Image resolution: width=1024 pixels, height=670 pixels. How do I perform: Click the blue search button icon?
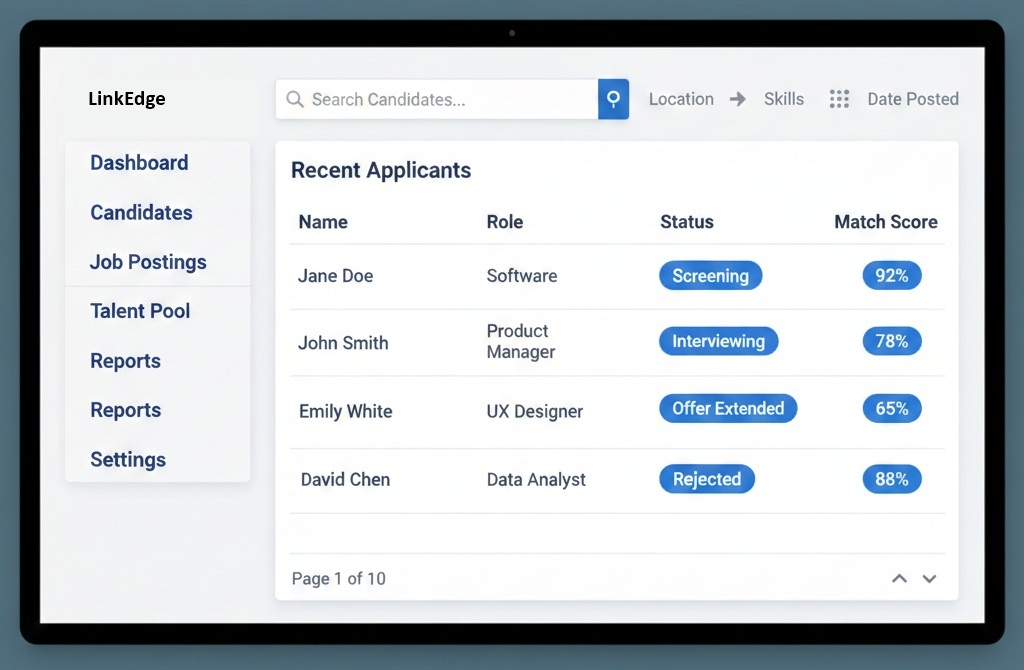tap(613, 99)
